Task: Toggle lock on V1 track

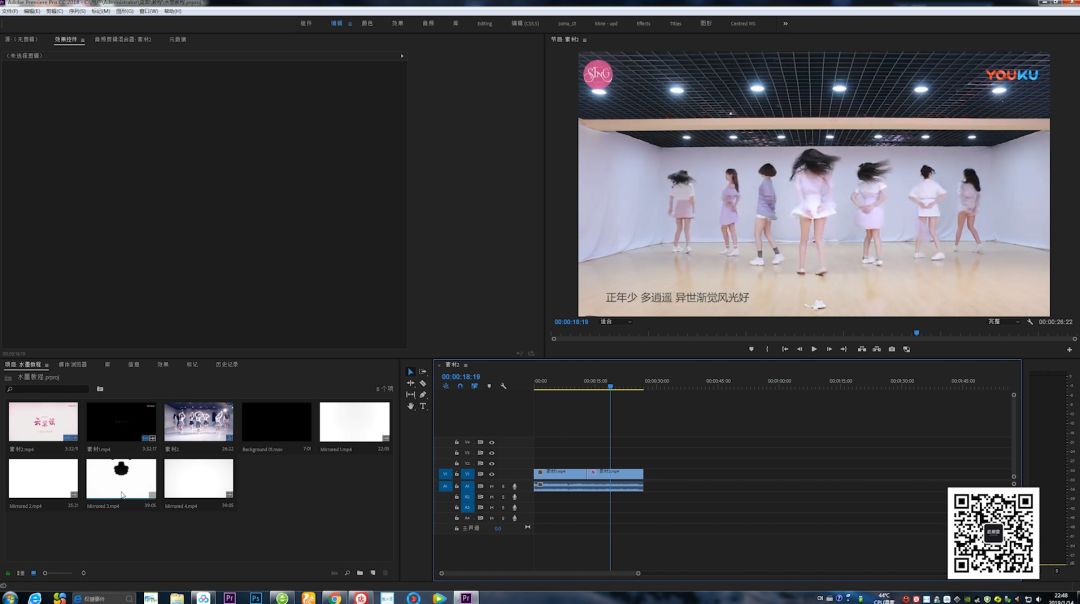Action: pos(457,474)
